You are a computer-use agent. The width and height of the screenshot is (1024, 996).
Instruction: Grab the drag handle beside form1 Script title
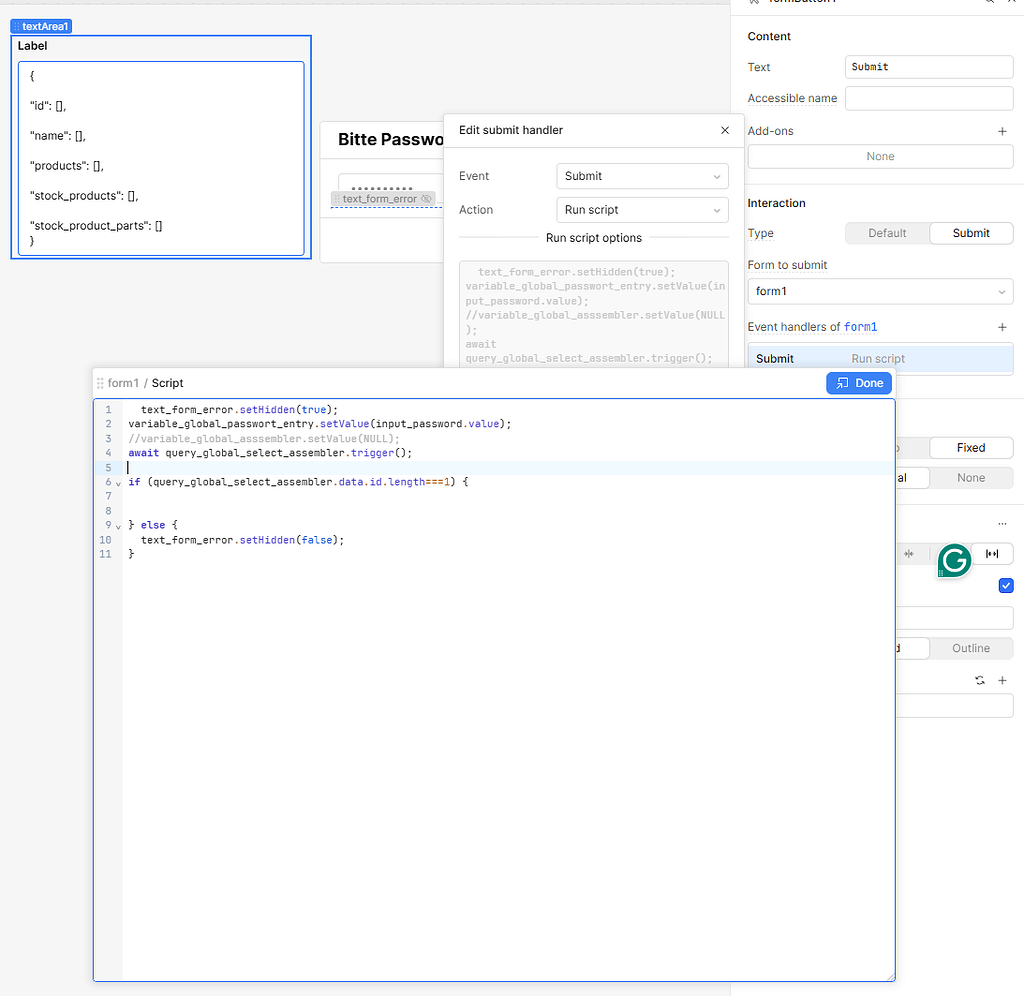click(101, 383)
